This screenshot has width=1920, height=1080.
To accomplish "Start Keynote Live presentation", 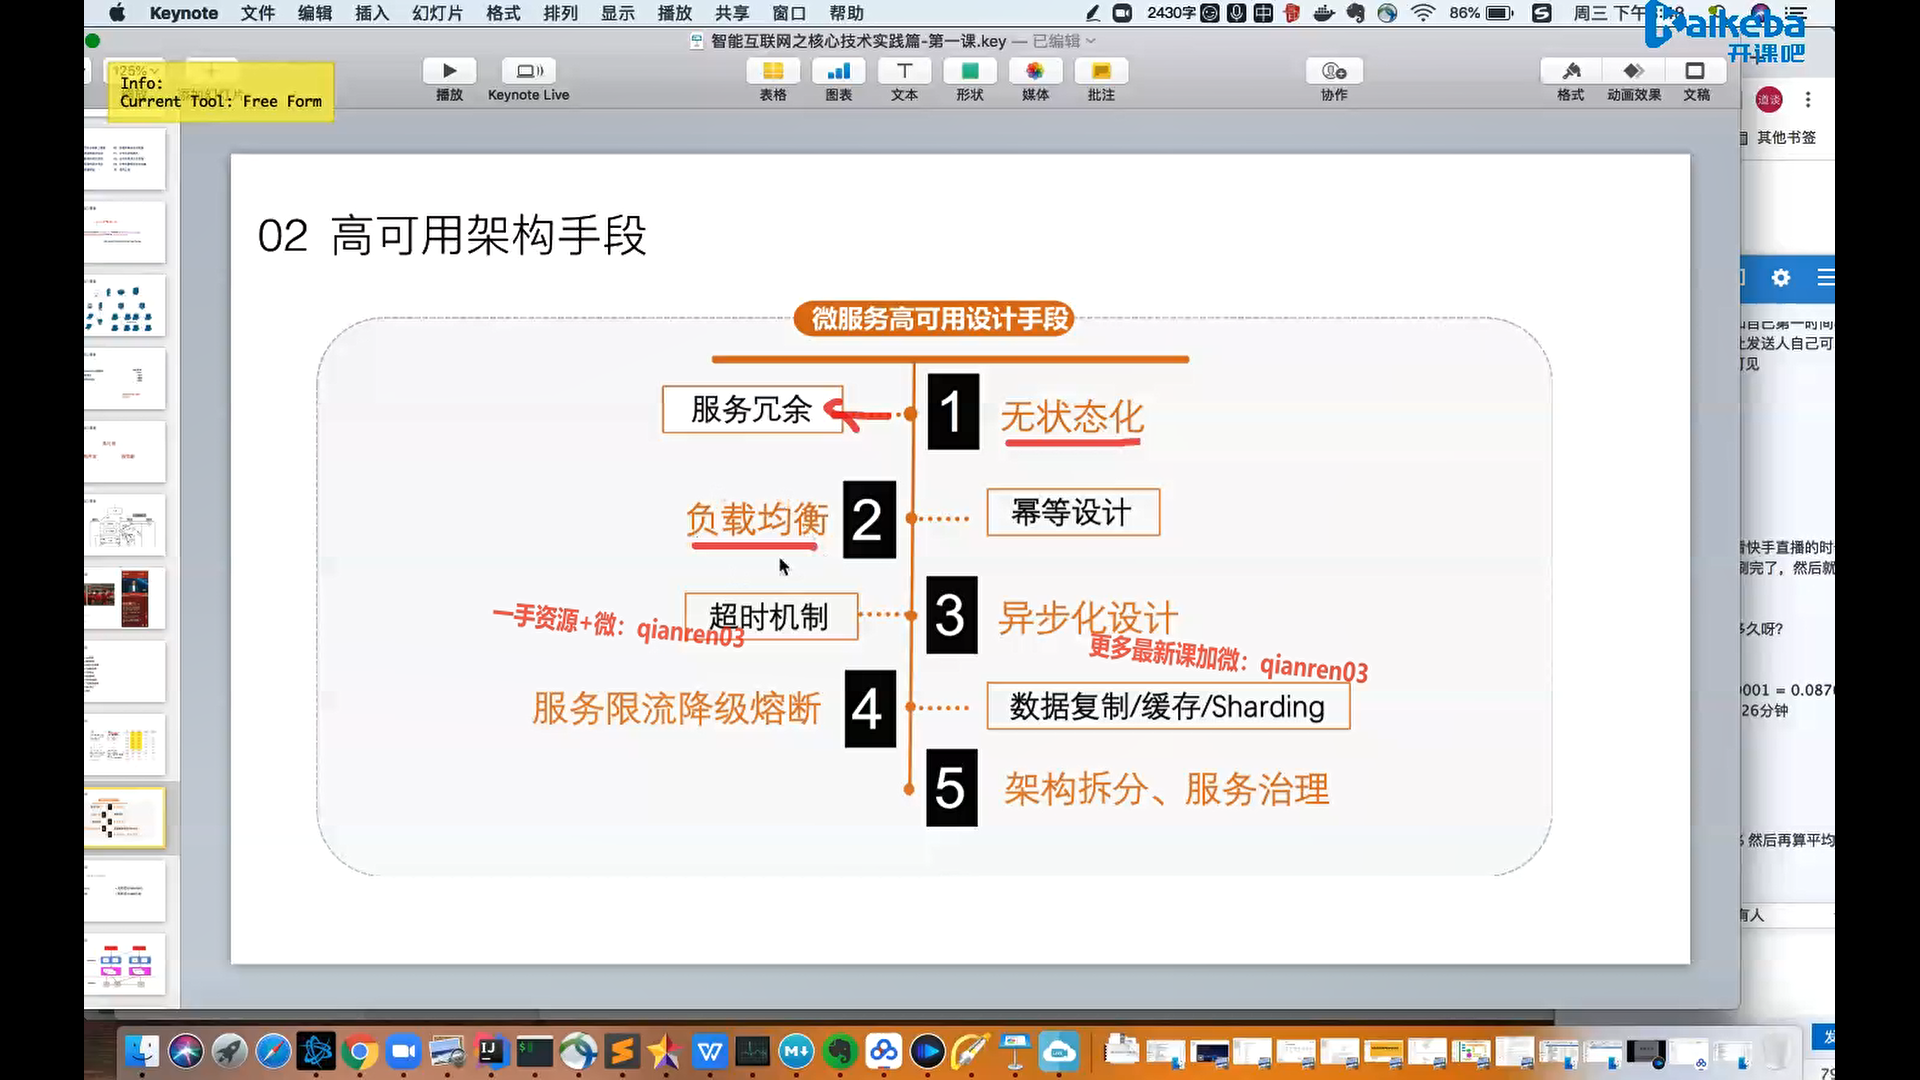I will coord(528,71).
